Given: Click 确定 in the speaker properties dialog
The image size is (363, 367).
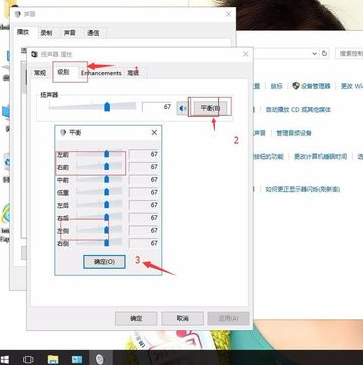Looking at the screenshot, I should (136, 319).
